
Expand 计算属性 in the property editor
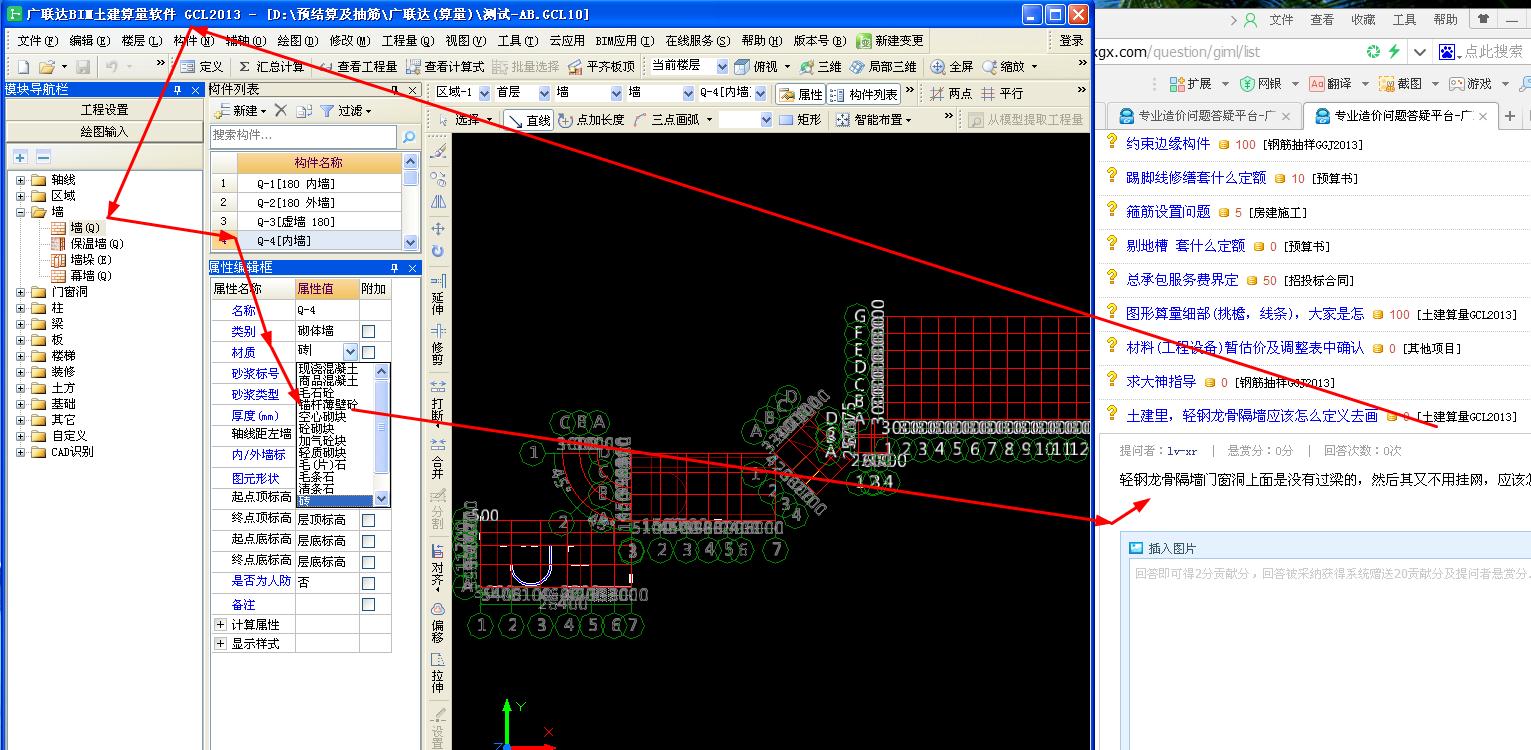(x=220, y=624)
